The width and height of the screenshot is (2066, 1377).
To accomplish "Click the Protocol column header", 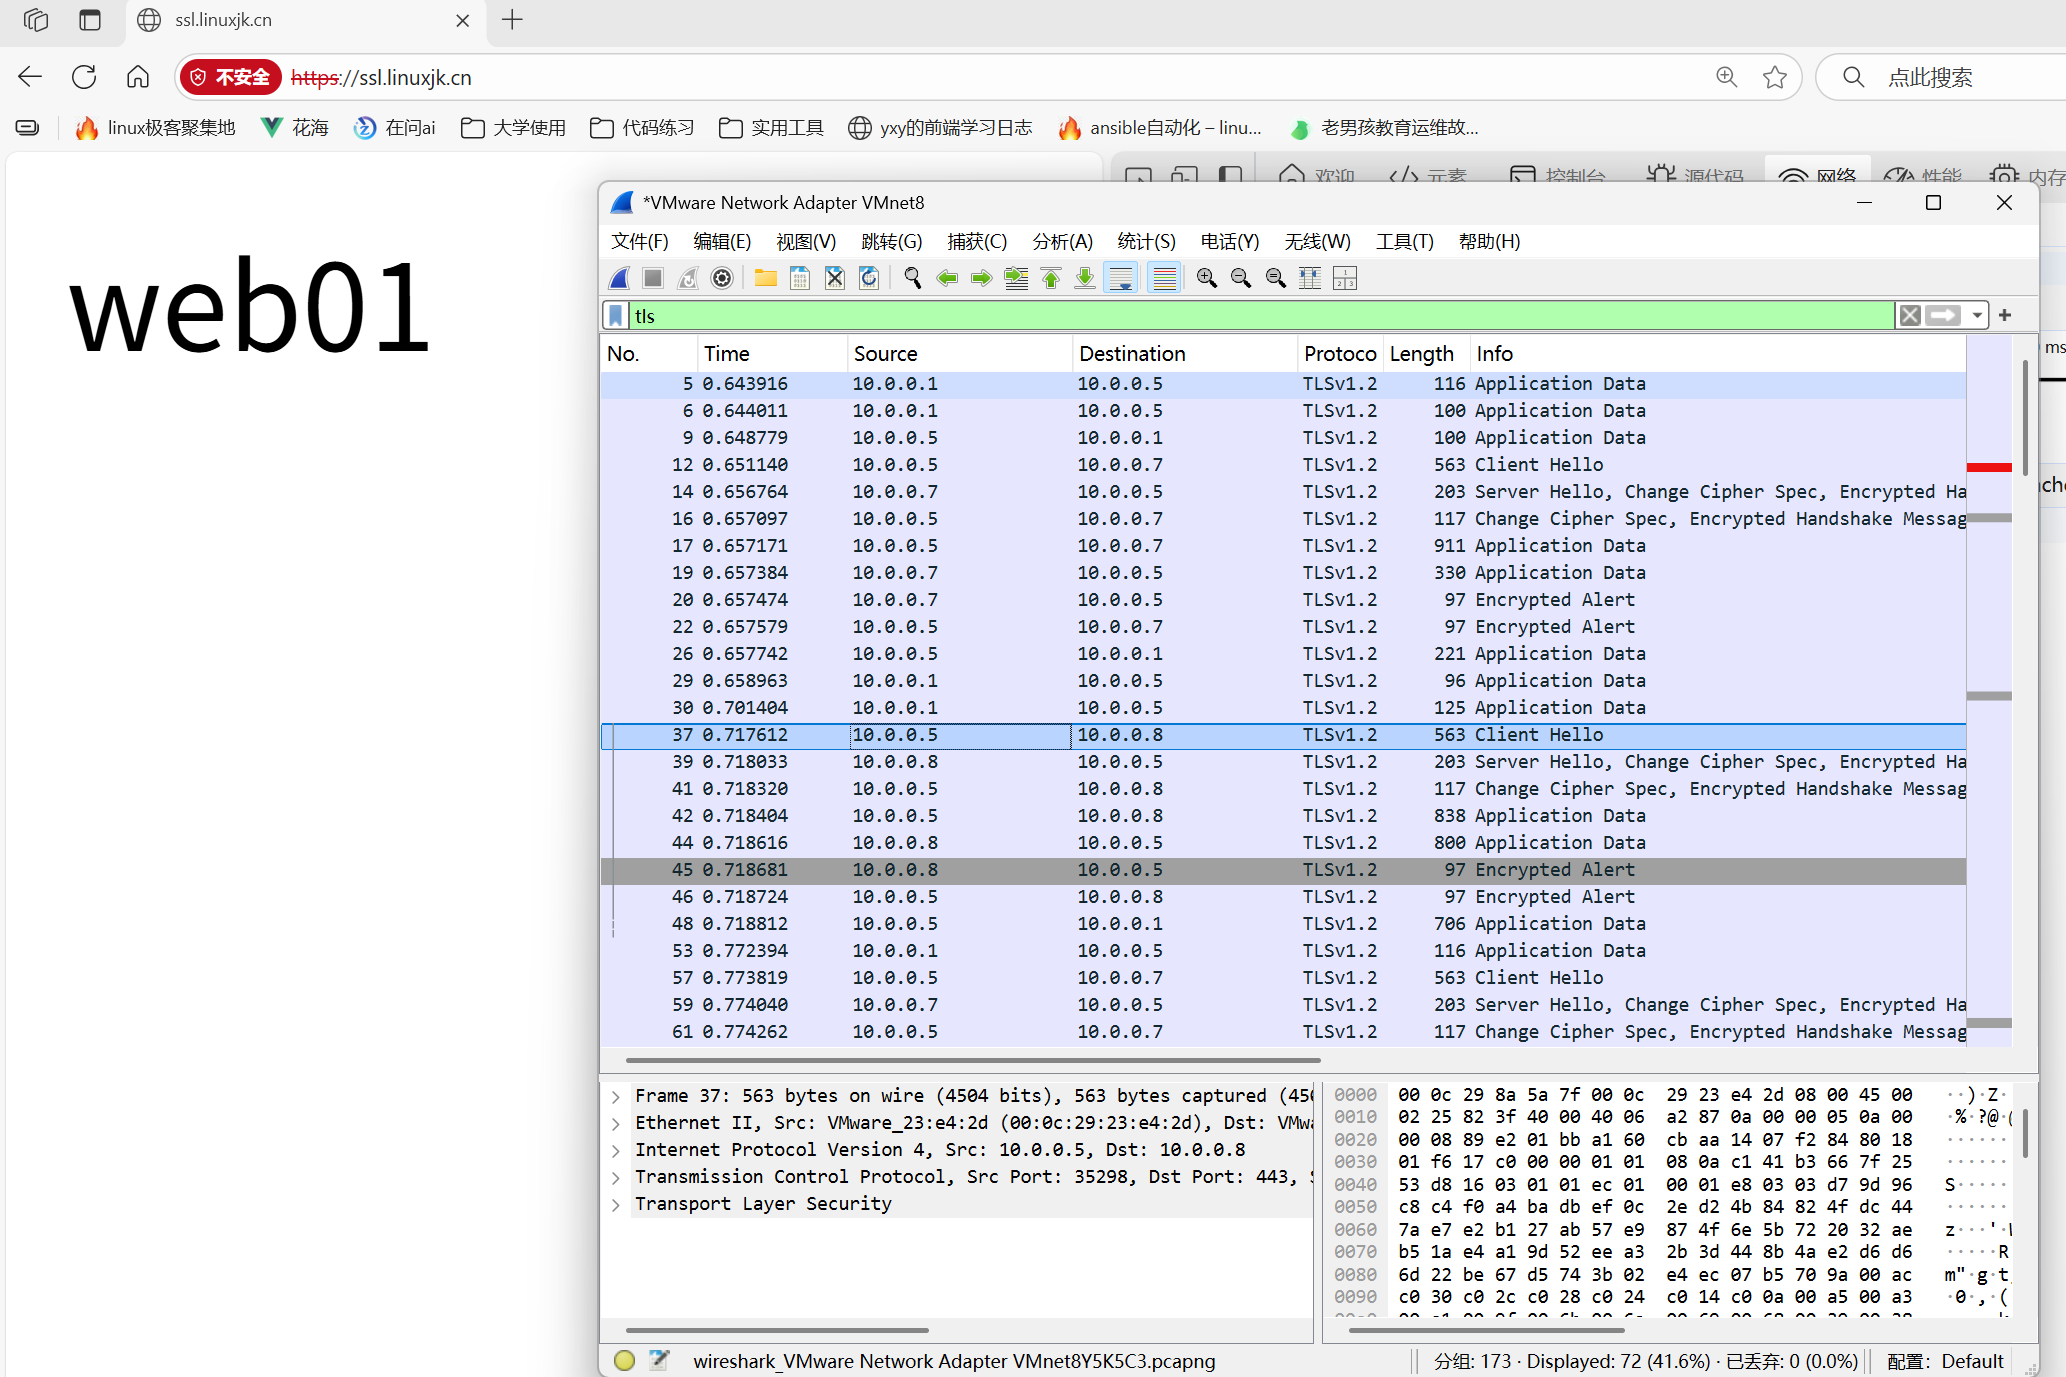I will click(x=1339, y=353).
